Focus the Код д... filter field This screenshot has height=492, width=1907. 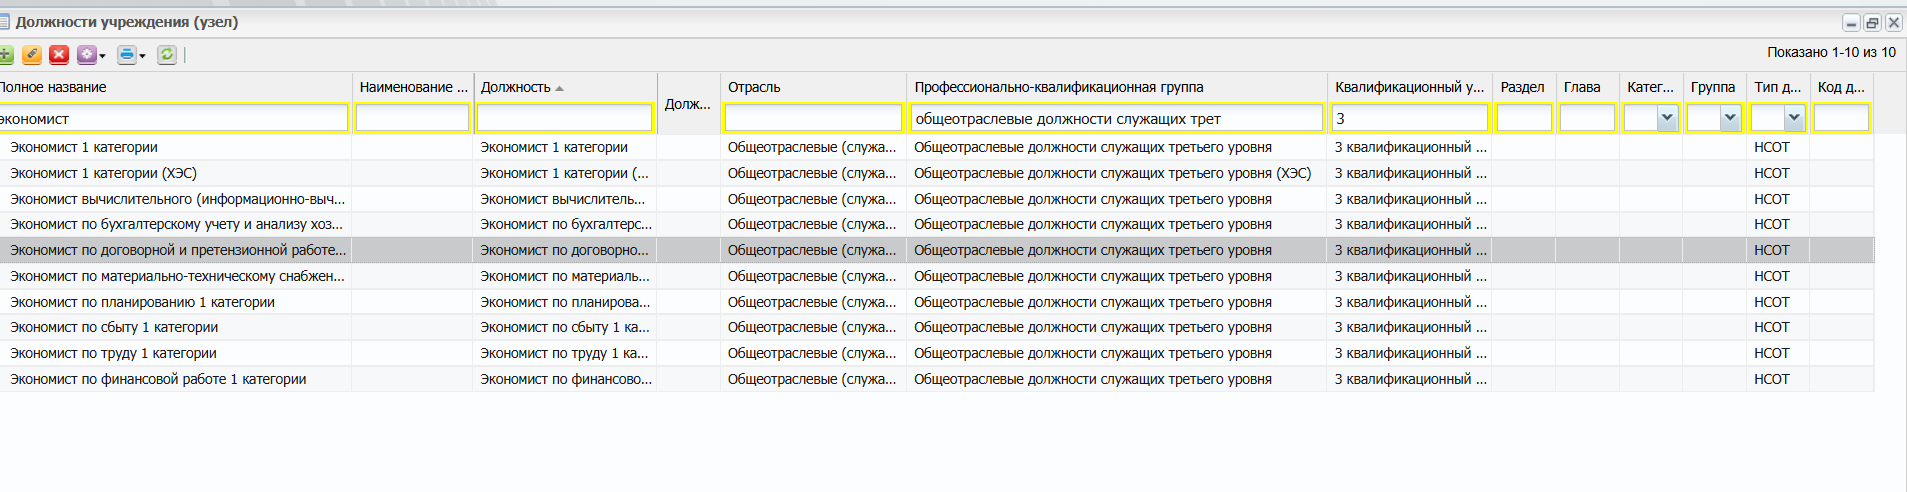(1841, 118)
